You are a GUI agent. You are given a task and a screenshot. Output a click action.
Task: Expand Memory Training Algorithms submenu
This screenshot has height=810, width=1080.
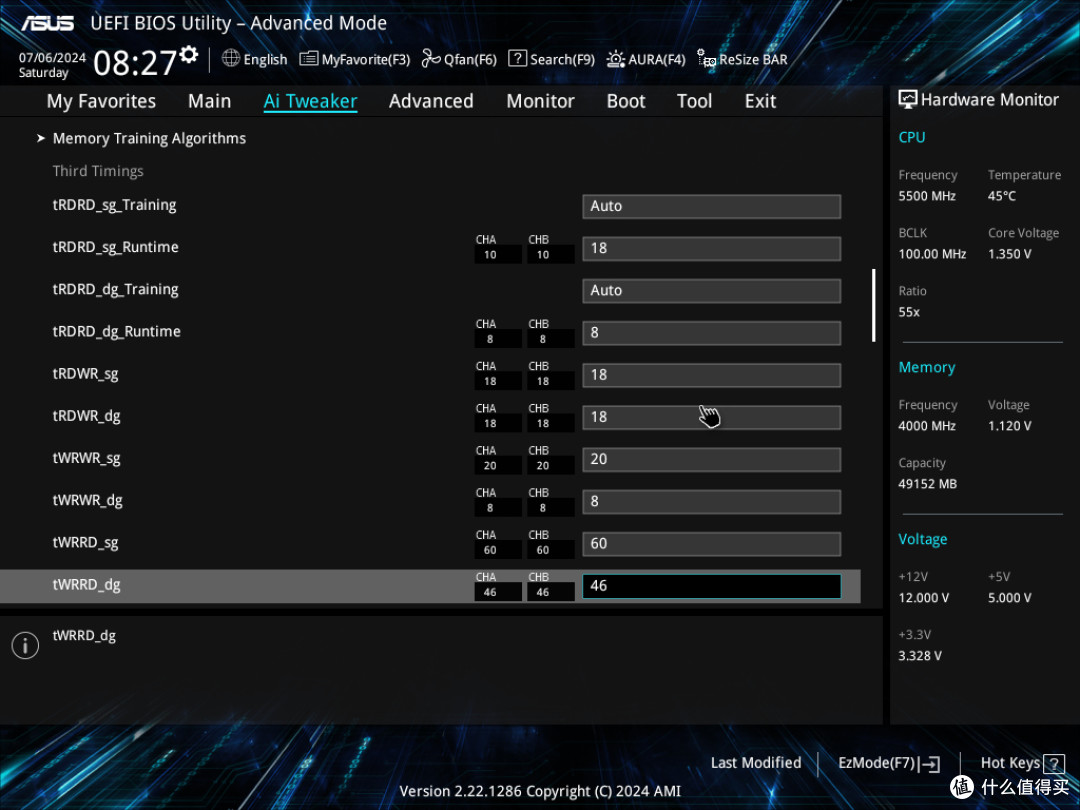click(149, 138)
